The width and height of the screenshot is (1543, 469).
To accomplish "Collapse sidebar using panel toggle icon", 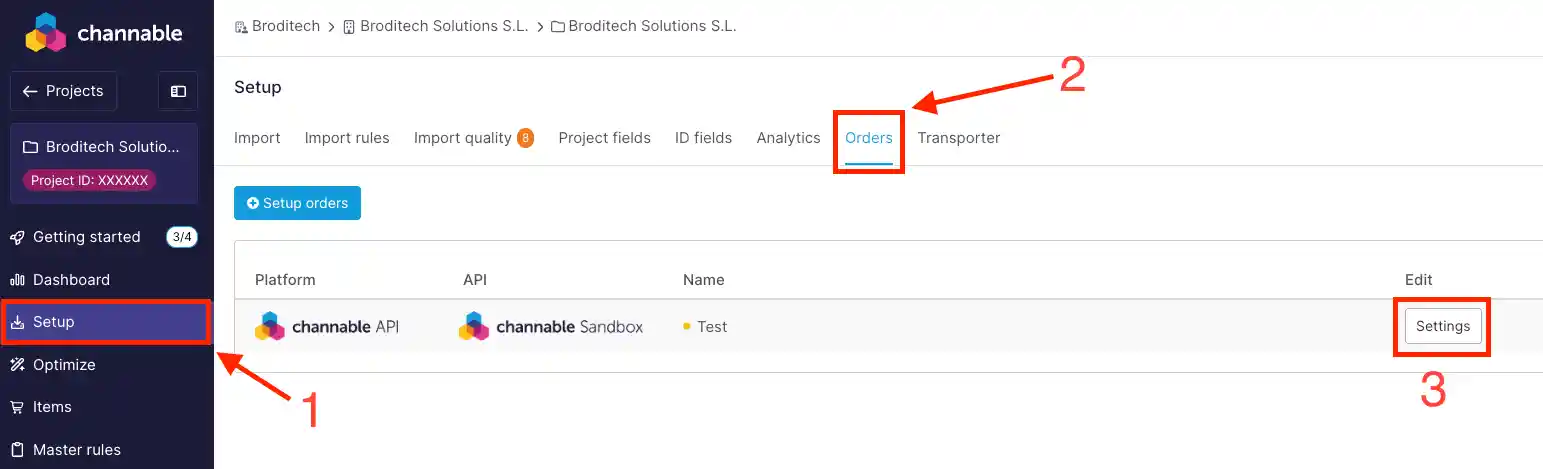I will (x=178, y=91).
